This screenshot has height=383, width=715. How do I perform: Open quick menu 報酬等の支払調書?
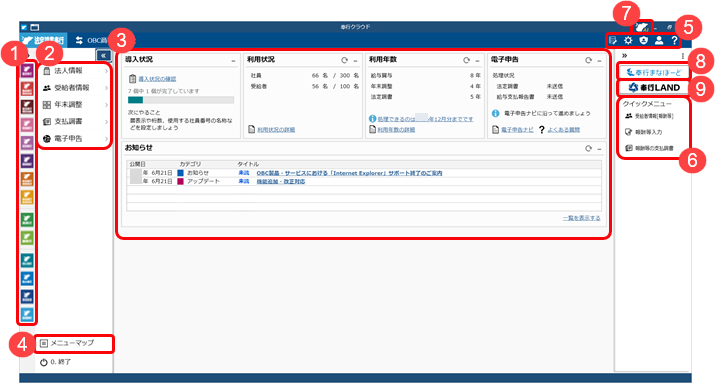click(650, 148)
